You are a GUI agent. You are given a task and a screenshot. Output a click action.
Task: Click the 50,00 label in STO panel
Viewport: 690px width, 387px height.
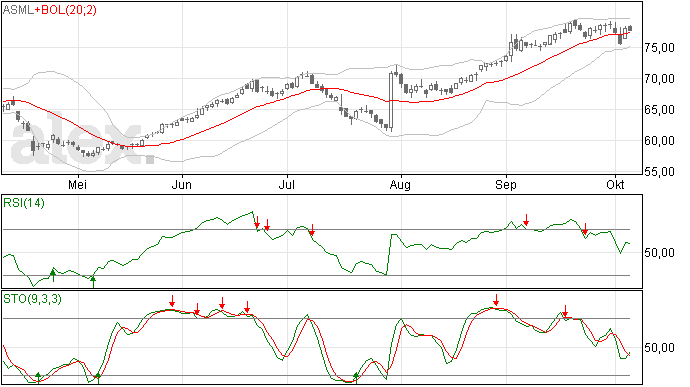pyautogui.click(x=659, y=348)
